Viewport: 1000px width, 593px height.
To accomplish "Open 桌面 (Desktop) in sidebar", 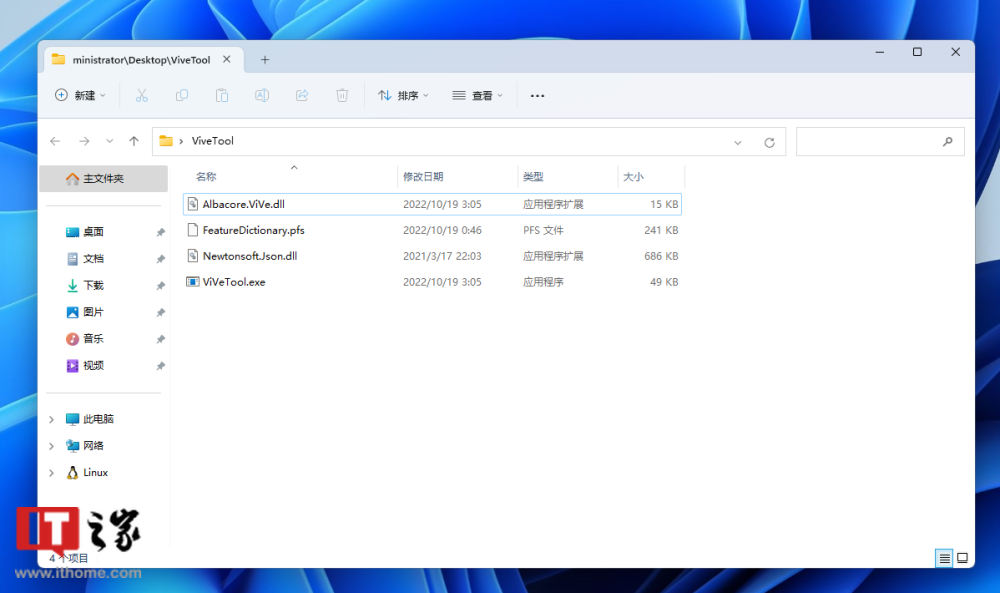I will (x=93, y=232).
